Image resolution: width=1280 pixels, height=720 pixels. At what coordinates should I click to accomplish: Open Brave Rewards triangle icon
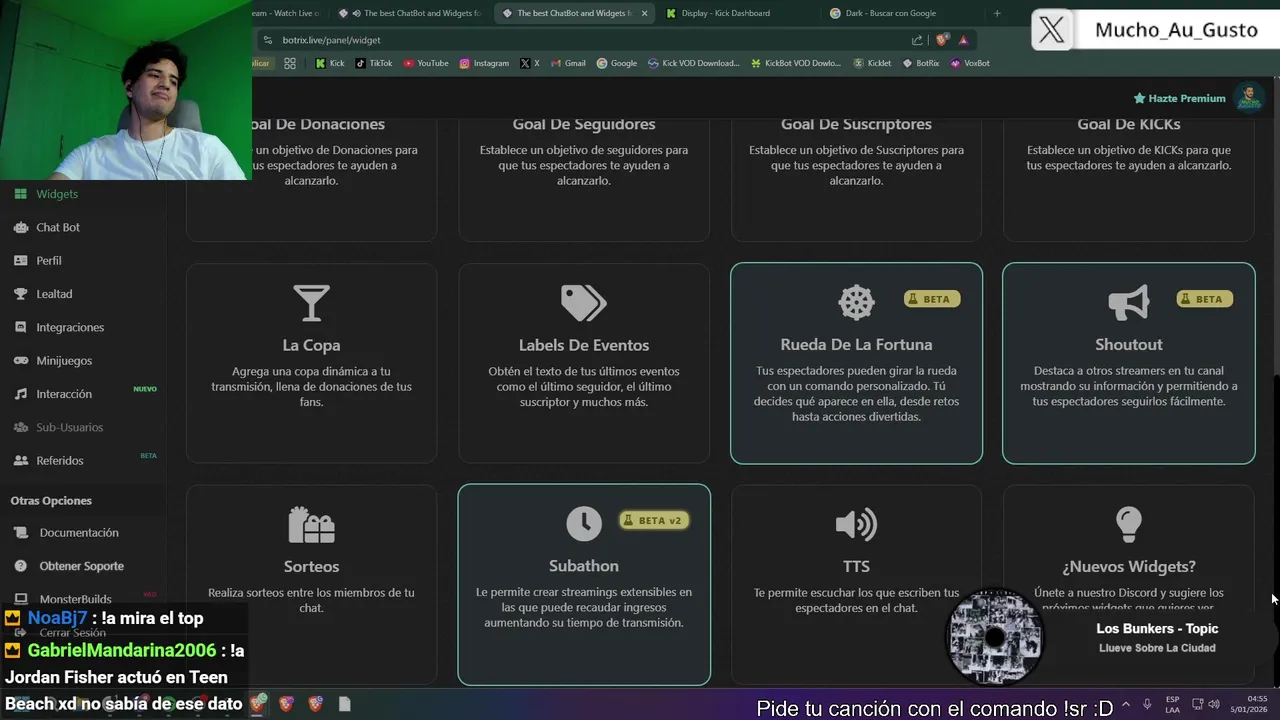(963, 40)
